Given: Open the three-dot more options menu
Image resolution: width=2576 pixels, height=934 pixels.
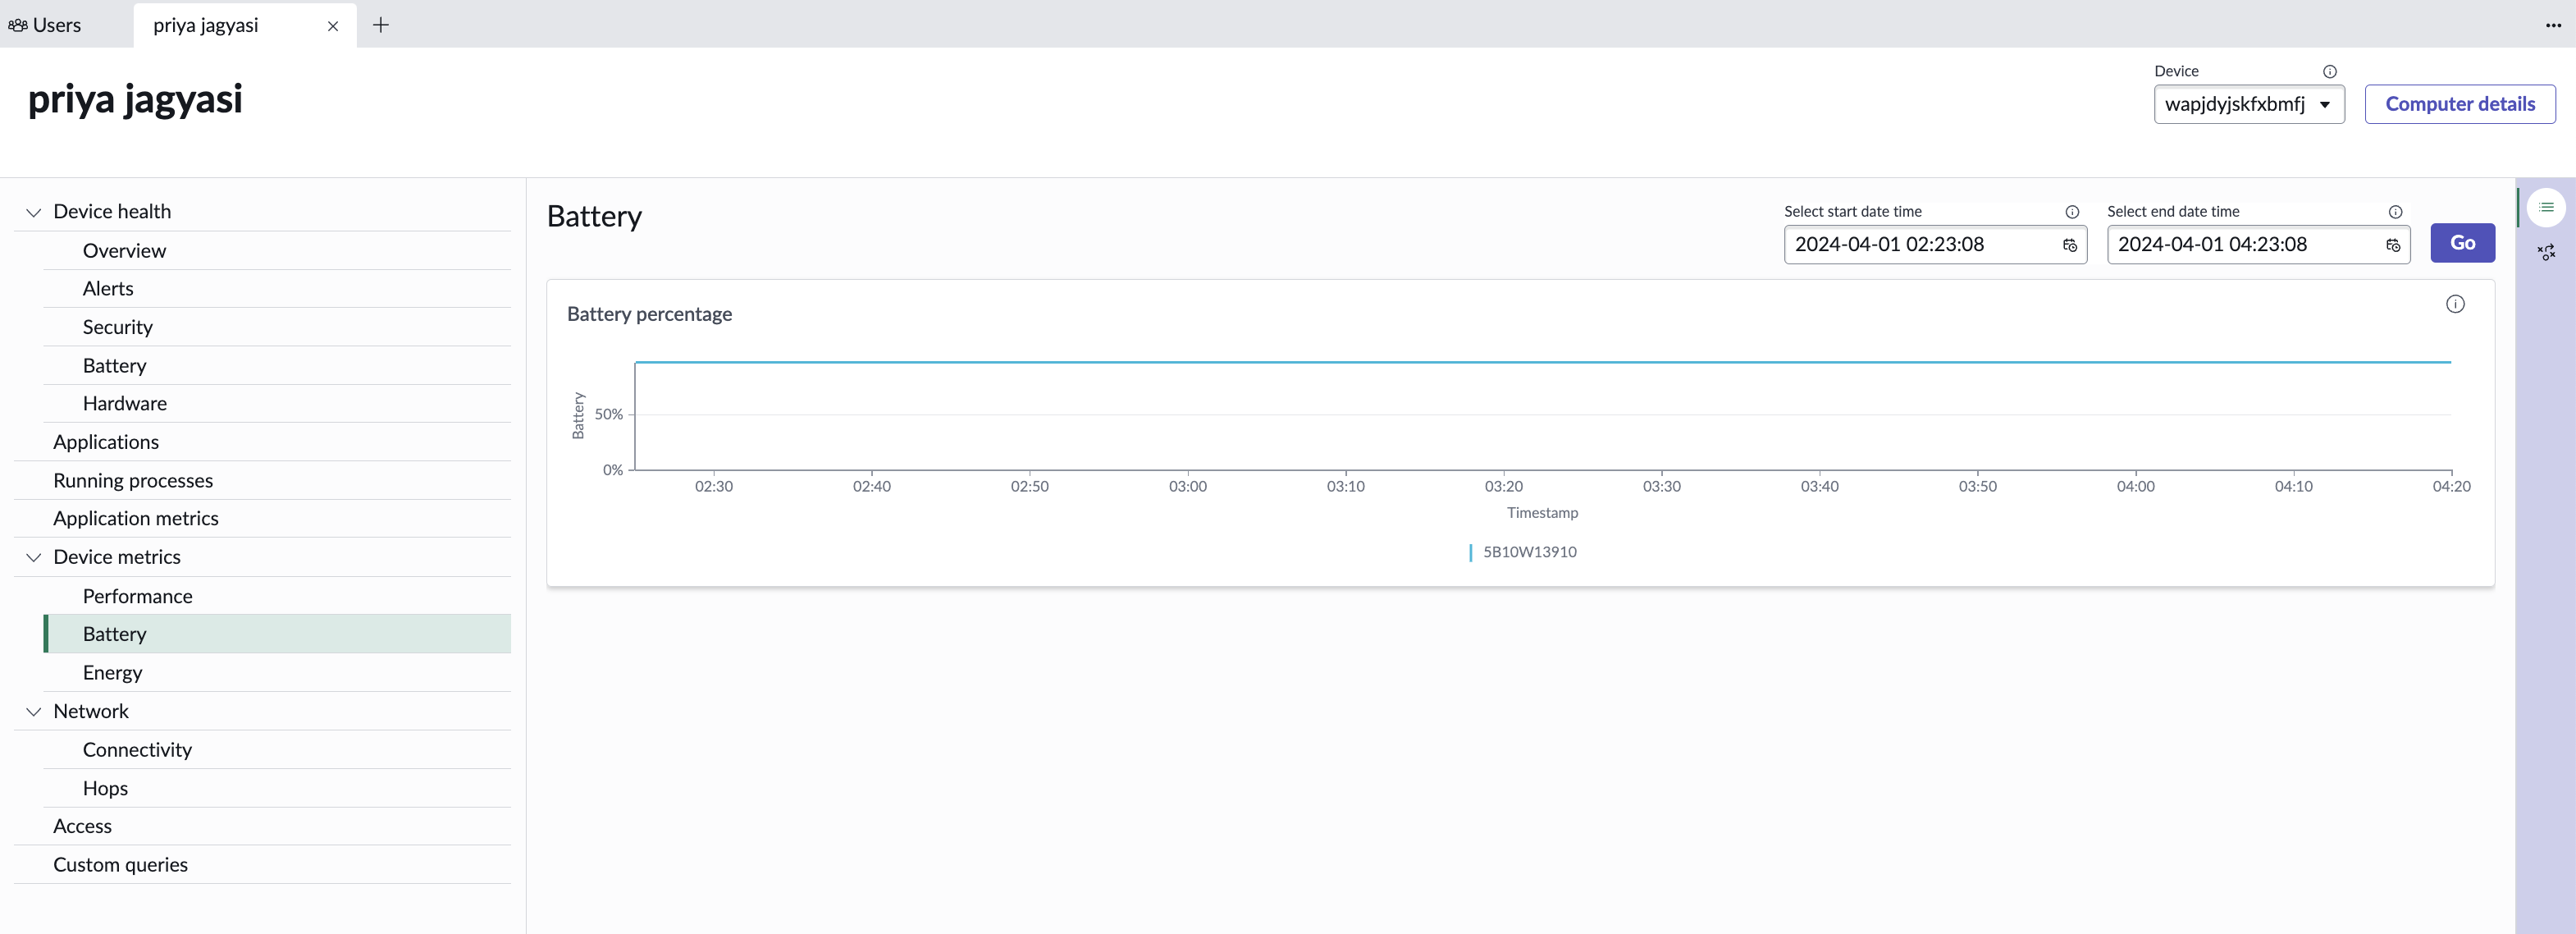Looking at the screenshot, I should point(2553,25).
